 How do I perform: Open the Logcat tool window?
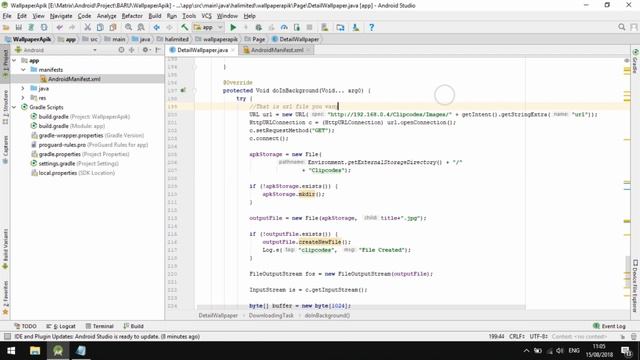tap(61, 326)
